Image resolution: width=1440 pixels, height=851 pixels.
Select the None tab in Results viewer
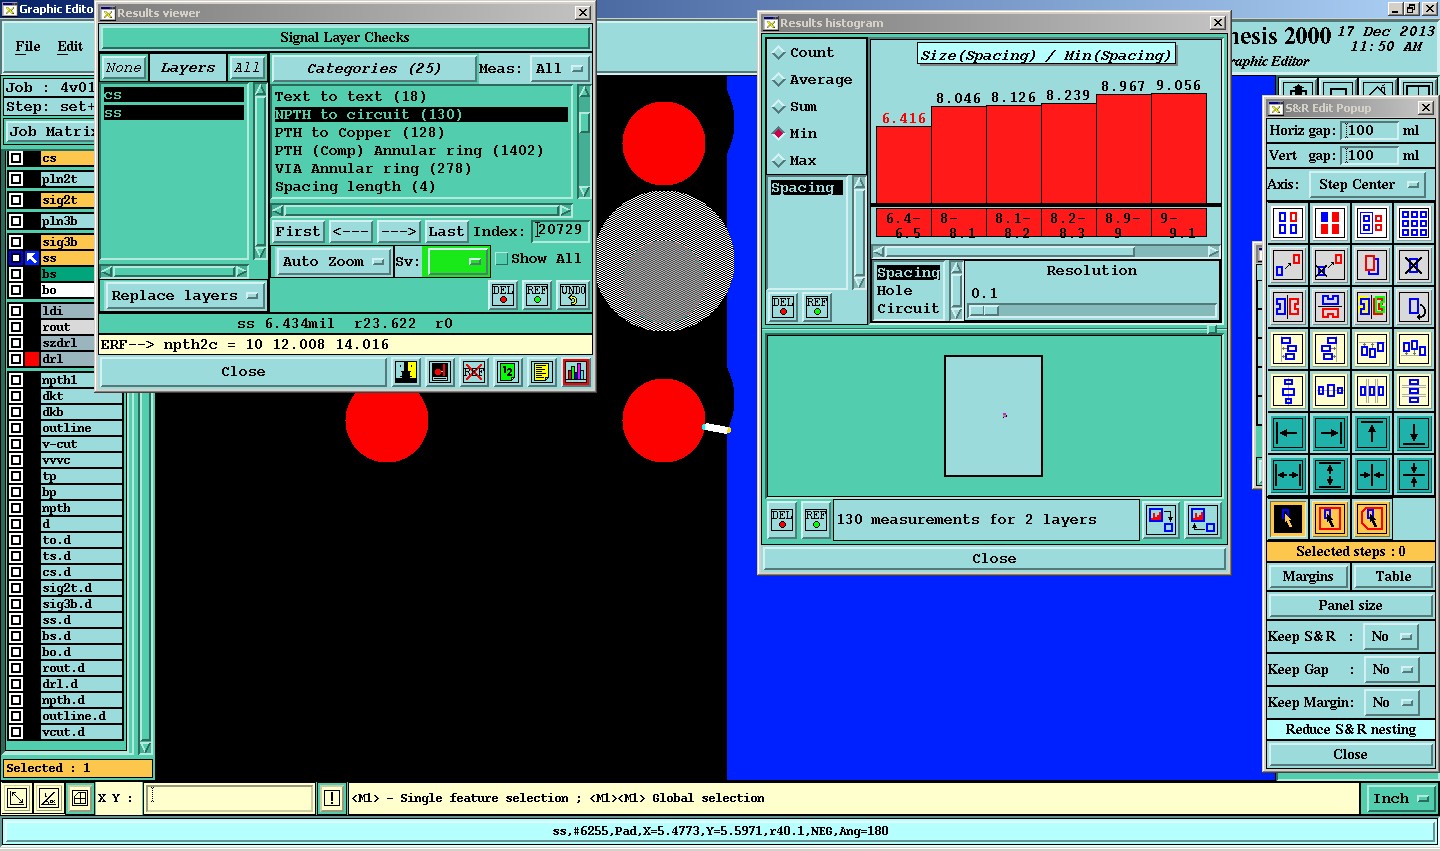[123, 68]
